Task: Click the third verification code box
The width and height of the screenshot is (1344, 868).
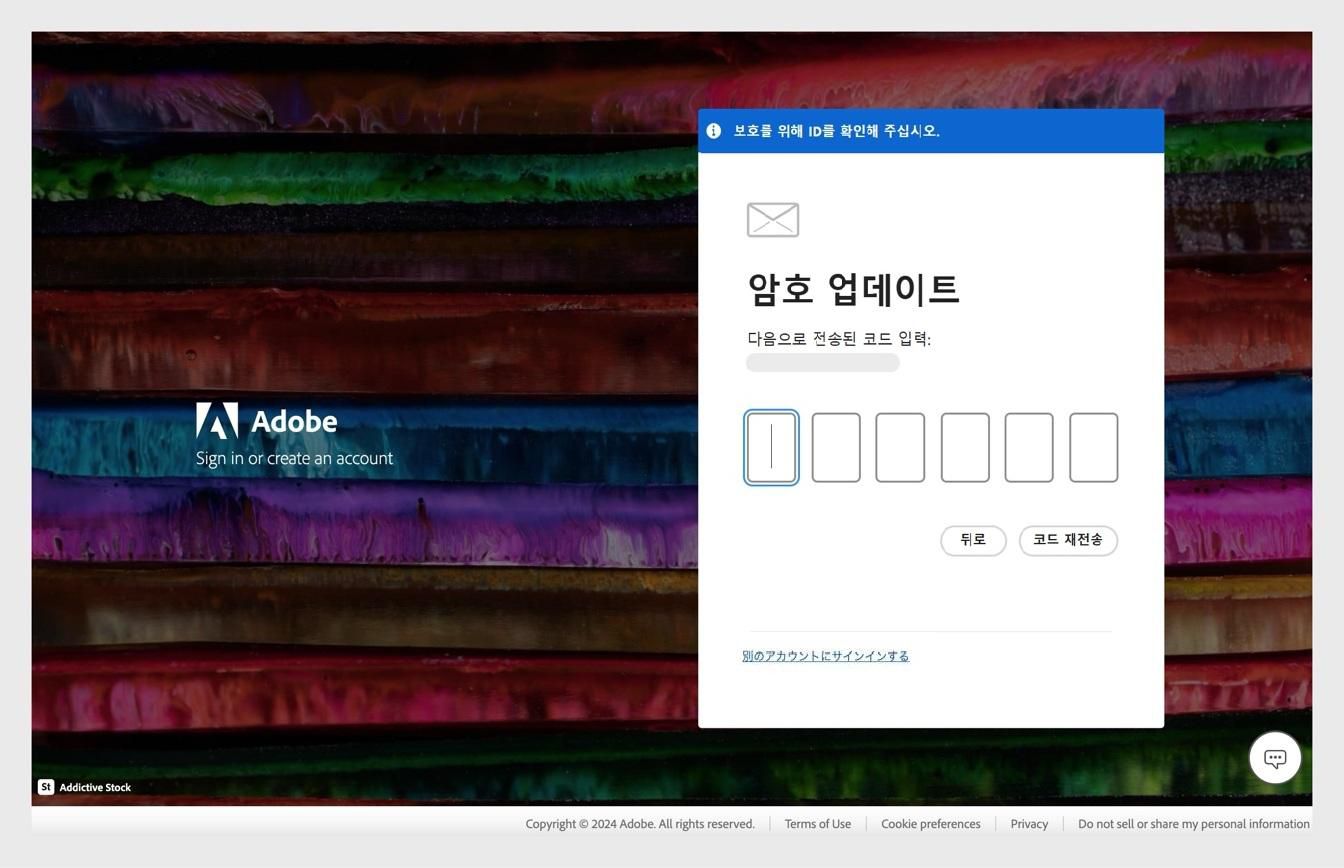Action: point(899,447)
